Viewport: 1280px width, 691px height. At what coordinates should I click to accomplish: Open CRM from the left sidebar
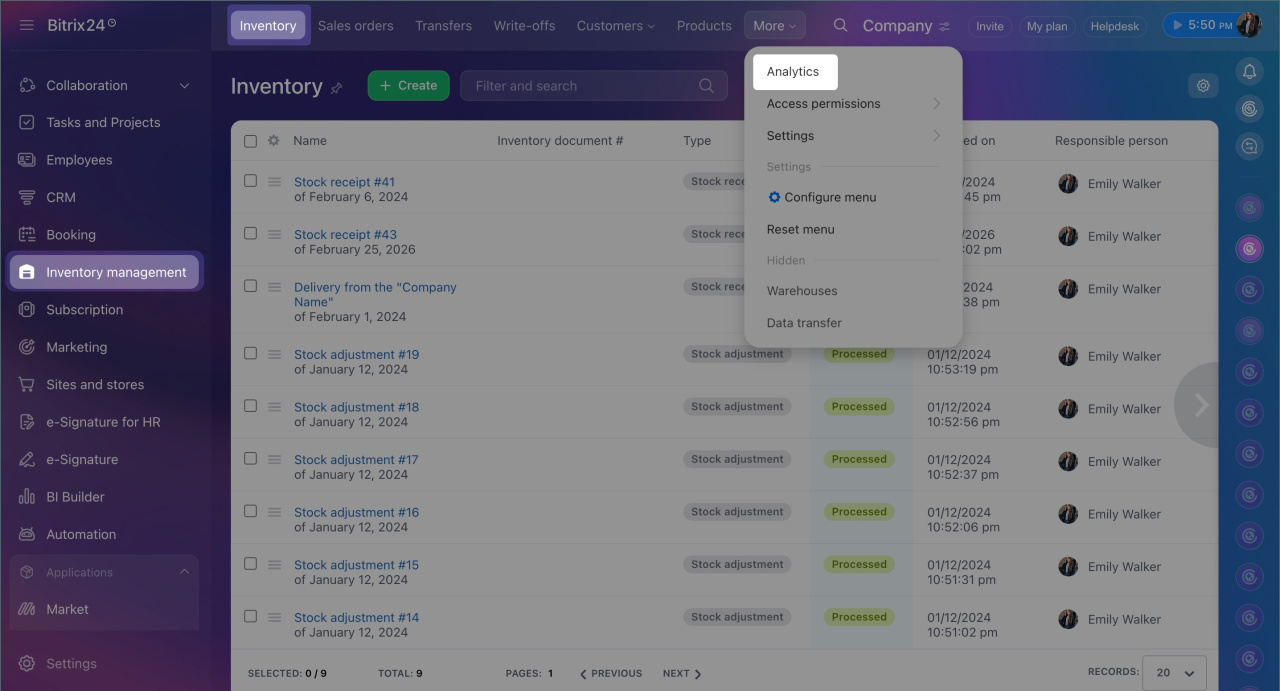click(x=60, y=198)
